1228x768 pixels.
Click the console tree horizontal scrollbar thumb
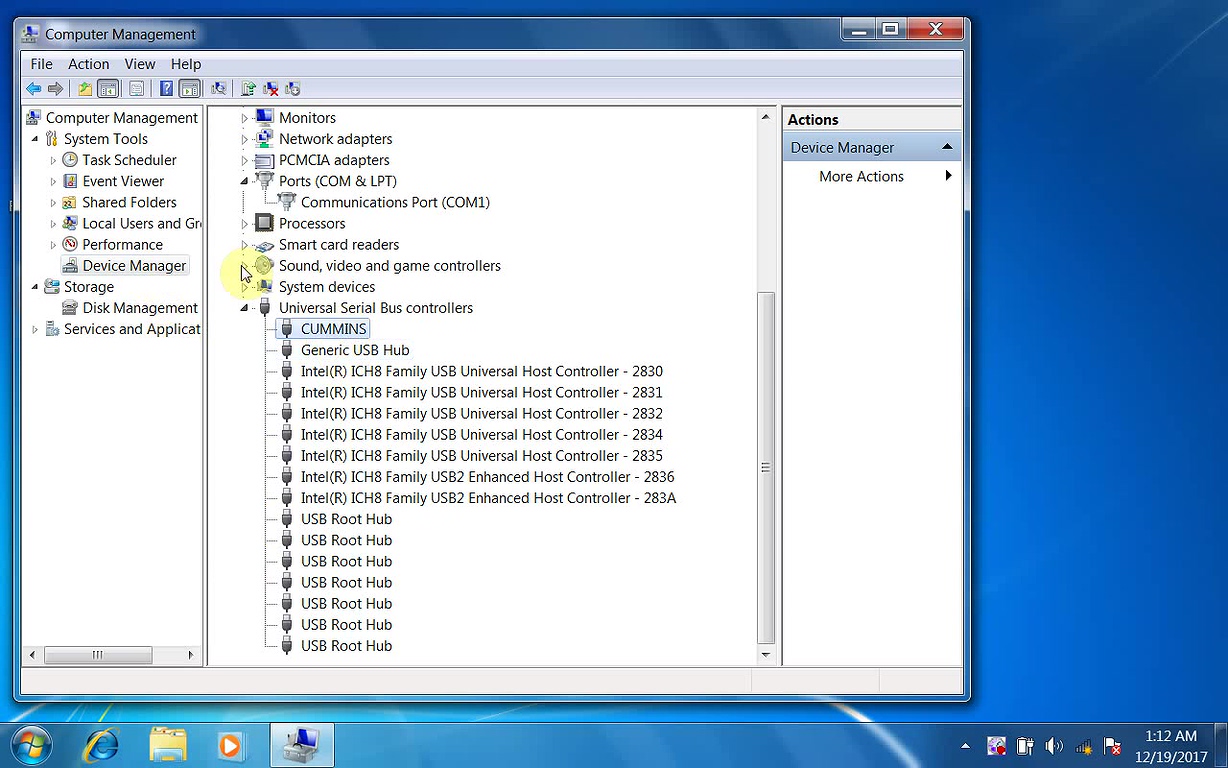98,655
